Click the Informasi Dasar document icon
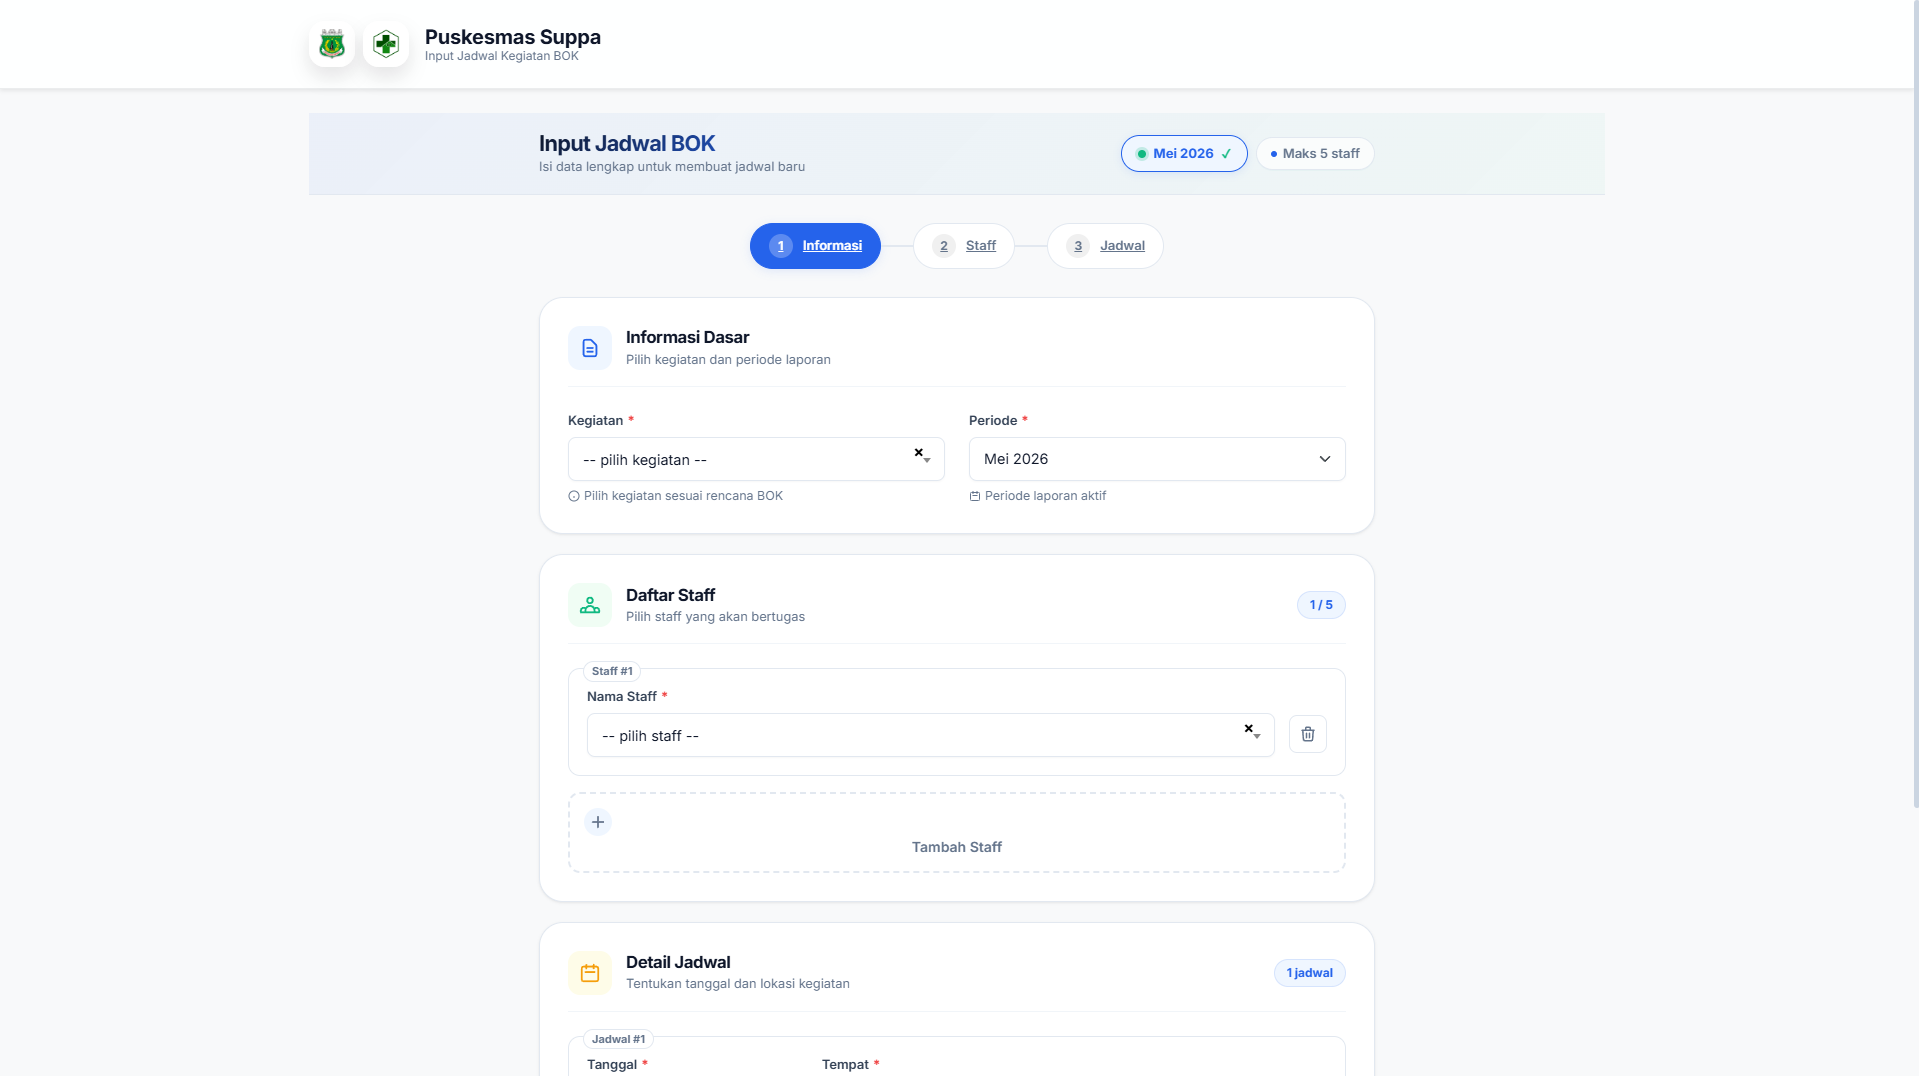Viewport: 1919px width, 1076px height. click(590, 348)
